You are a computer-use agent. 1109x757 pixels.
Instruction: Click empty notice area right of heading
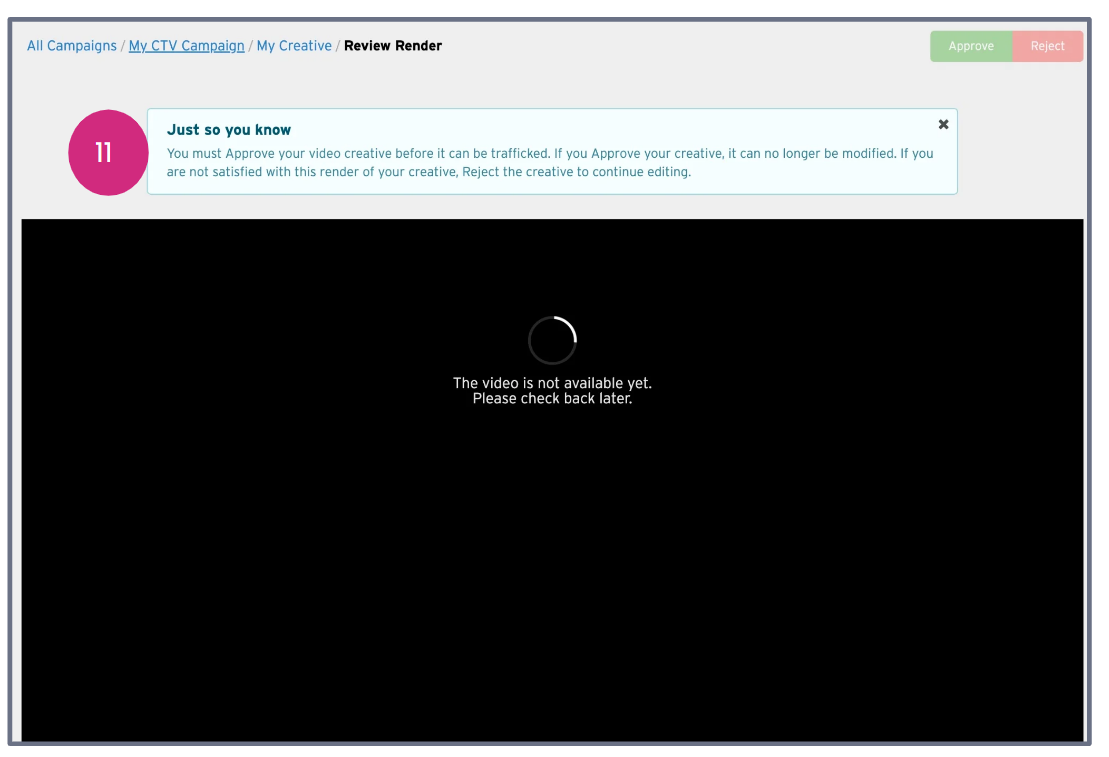pyautogui.click(x=600, y=130)
